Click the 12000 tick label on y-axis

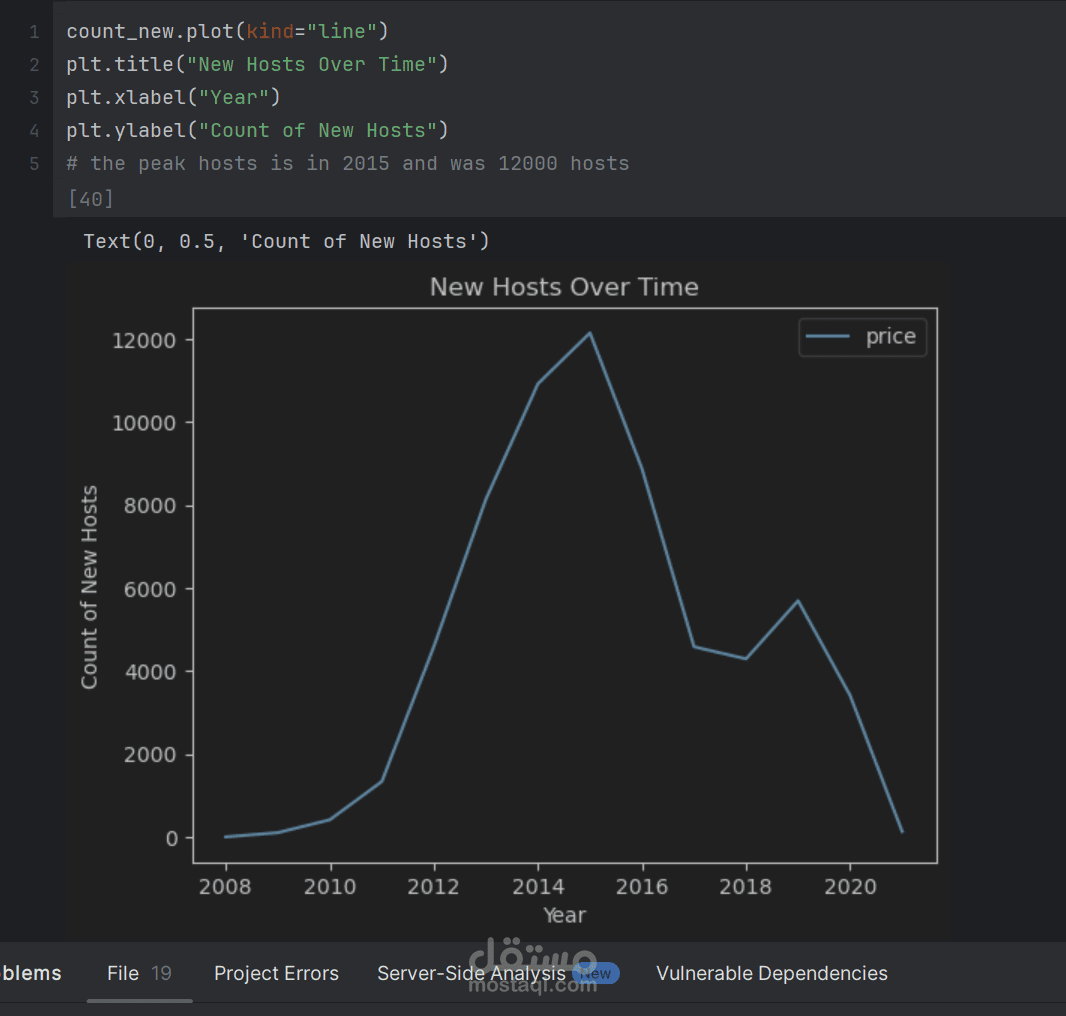(144, 340)
